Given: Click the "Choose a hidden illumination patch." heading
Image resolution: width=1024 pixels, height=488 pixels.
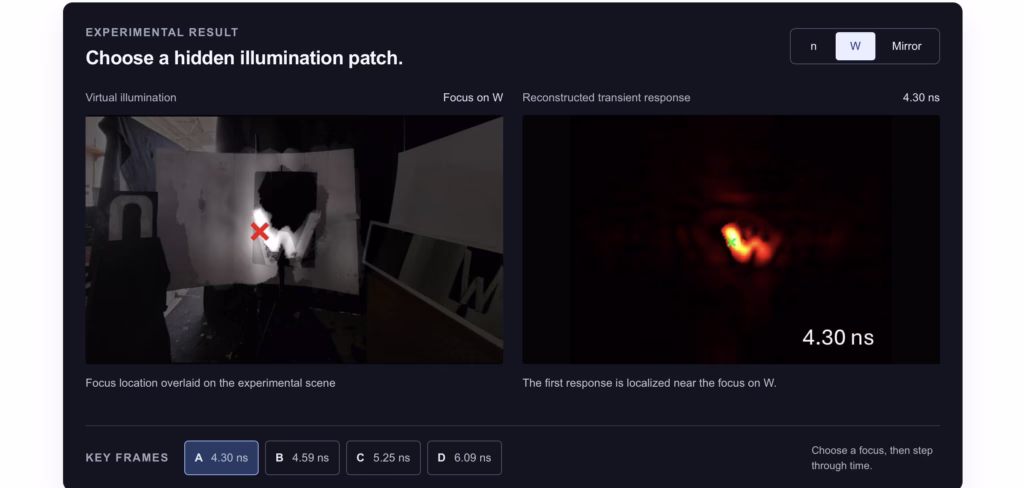Looking at the screenshot, I should click(244, 58).
